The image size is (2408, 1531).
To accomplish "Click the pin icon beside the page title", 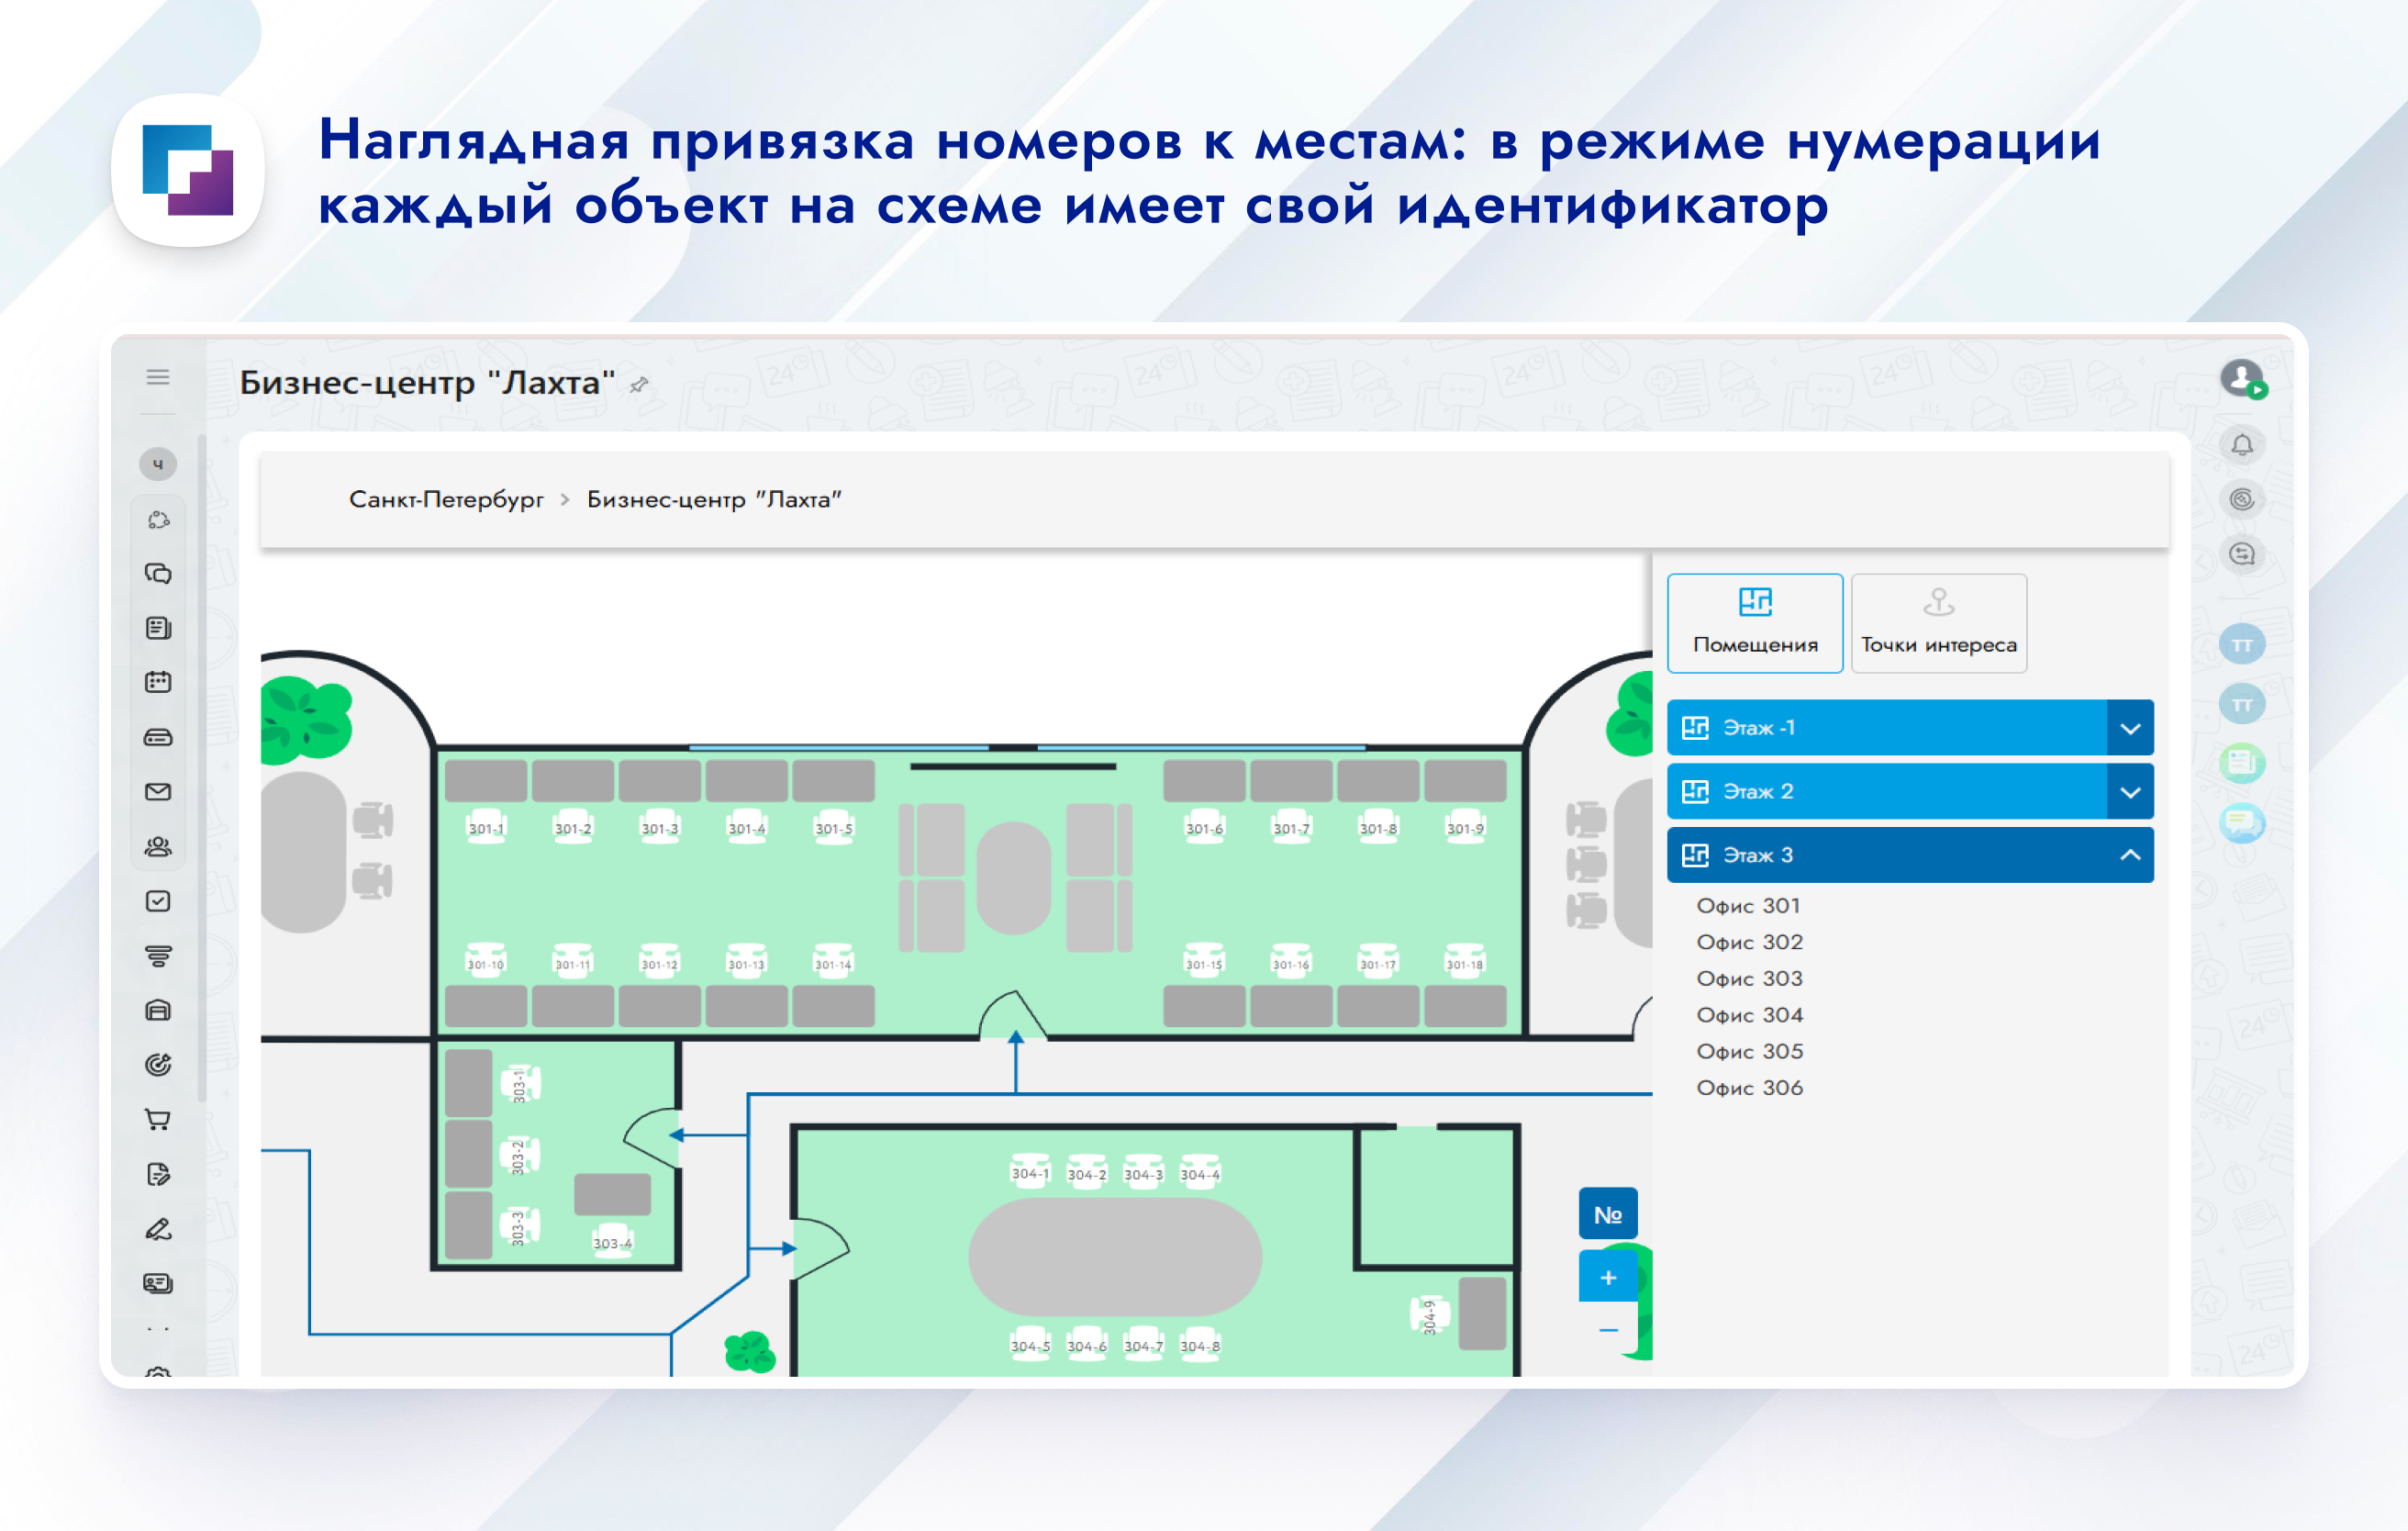I will (x=639, y=385).
